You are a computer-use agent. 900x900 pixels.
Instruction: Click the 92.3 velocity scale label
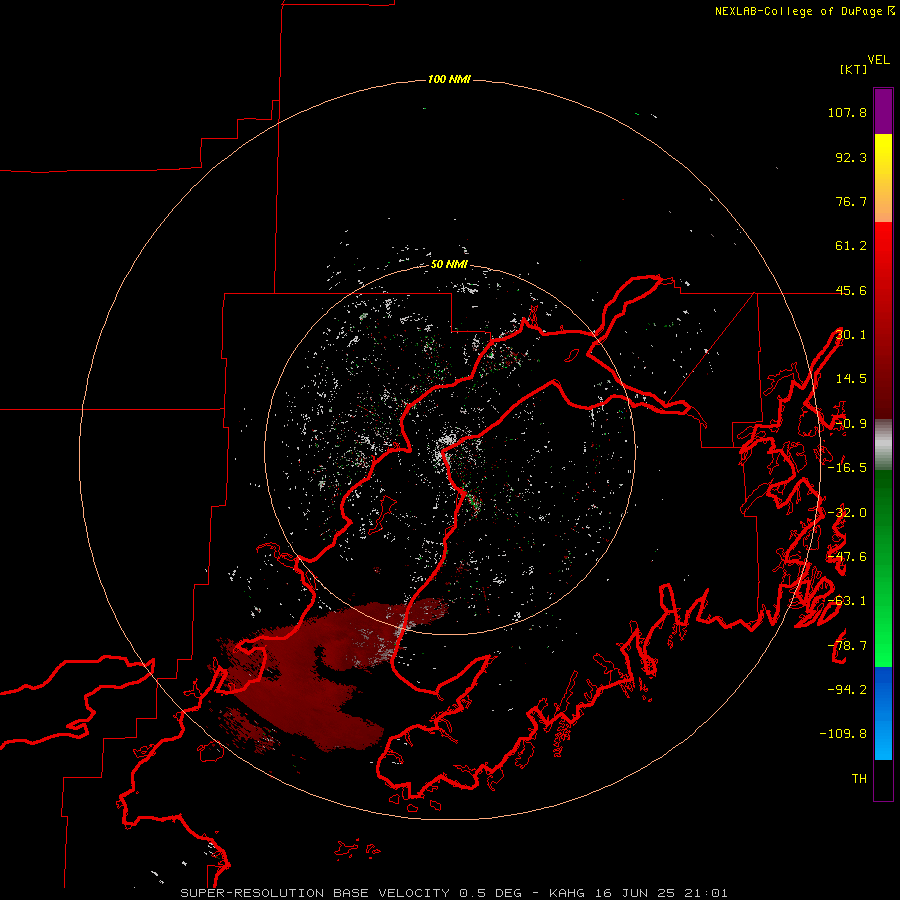tap(851, 157)
